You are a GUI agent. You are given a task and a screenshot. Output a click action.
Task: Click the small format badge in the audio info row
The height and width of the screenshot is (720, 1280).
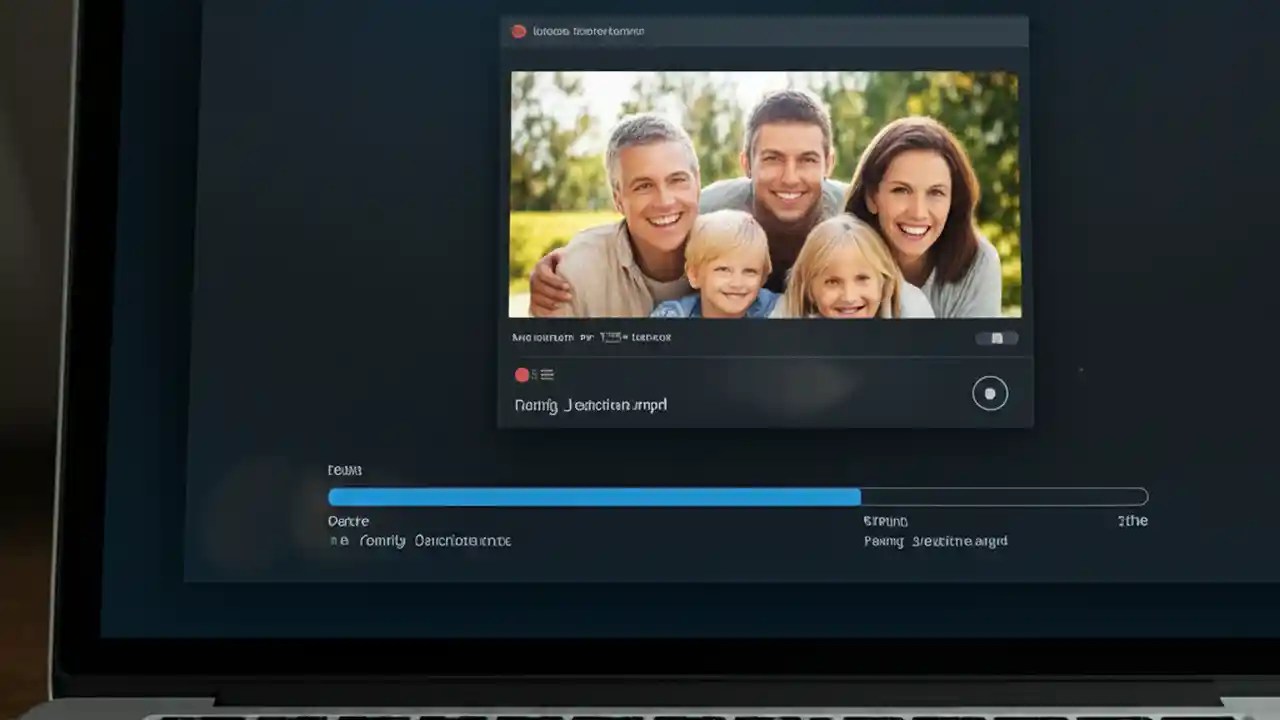(x=614, y=337)
